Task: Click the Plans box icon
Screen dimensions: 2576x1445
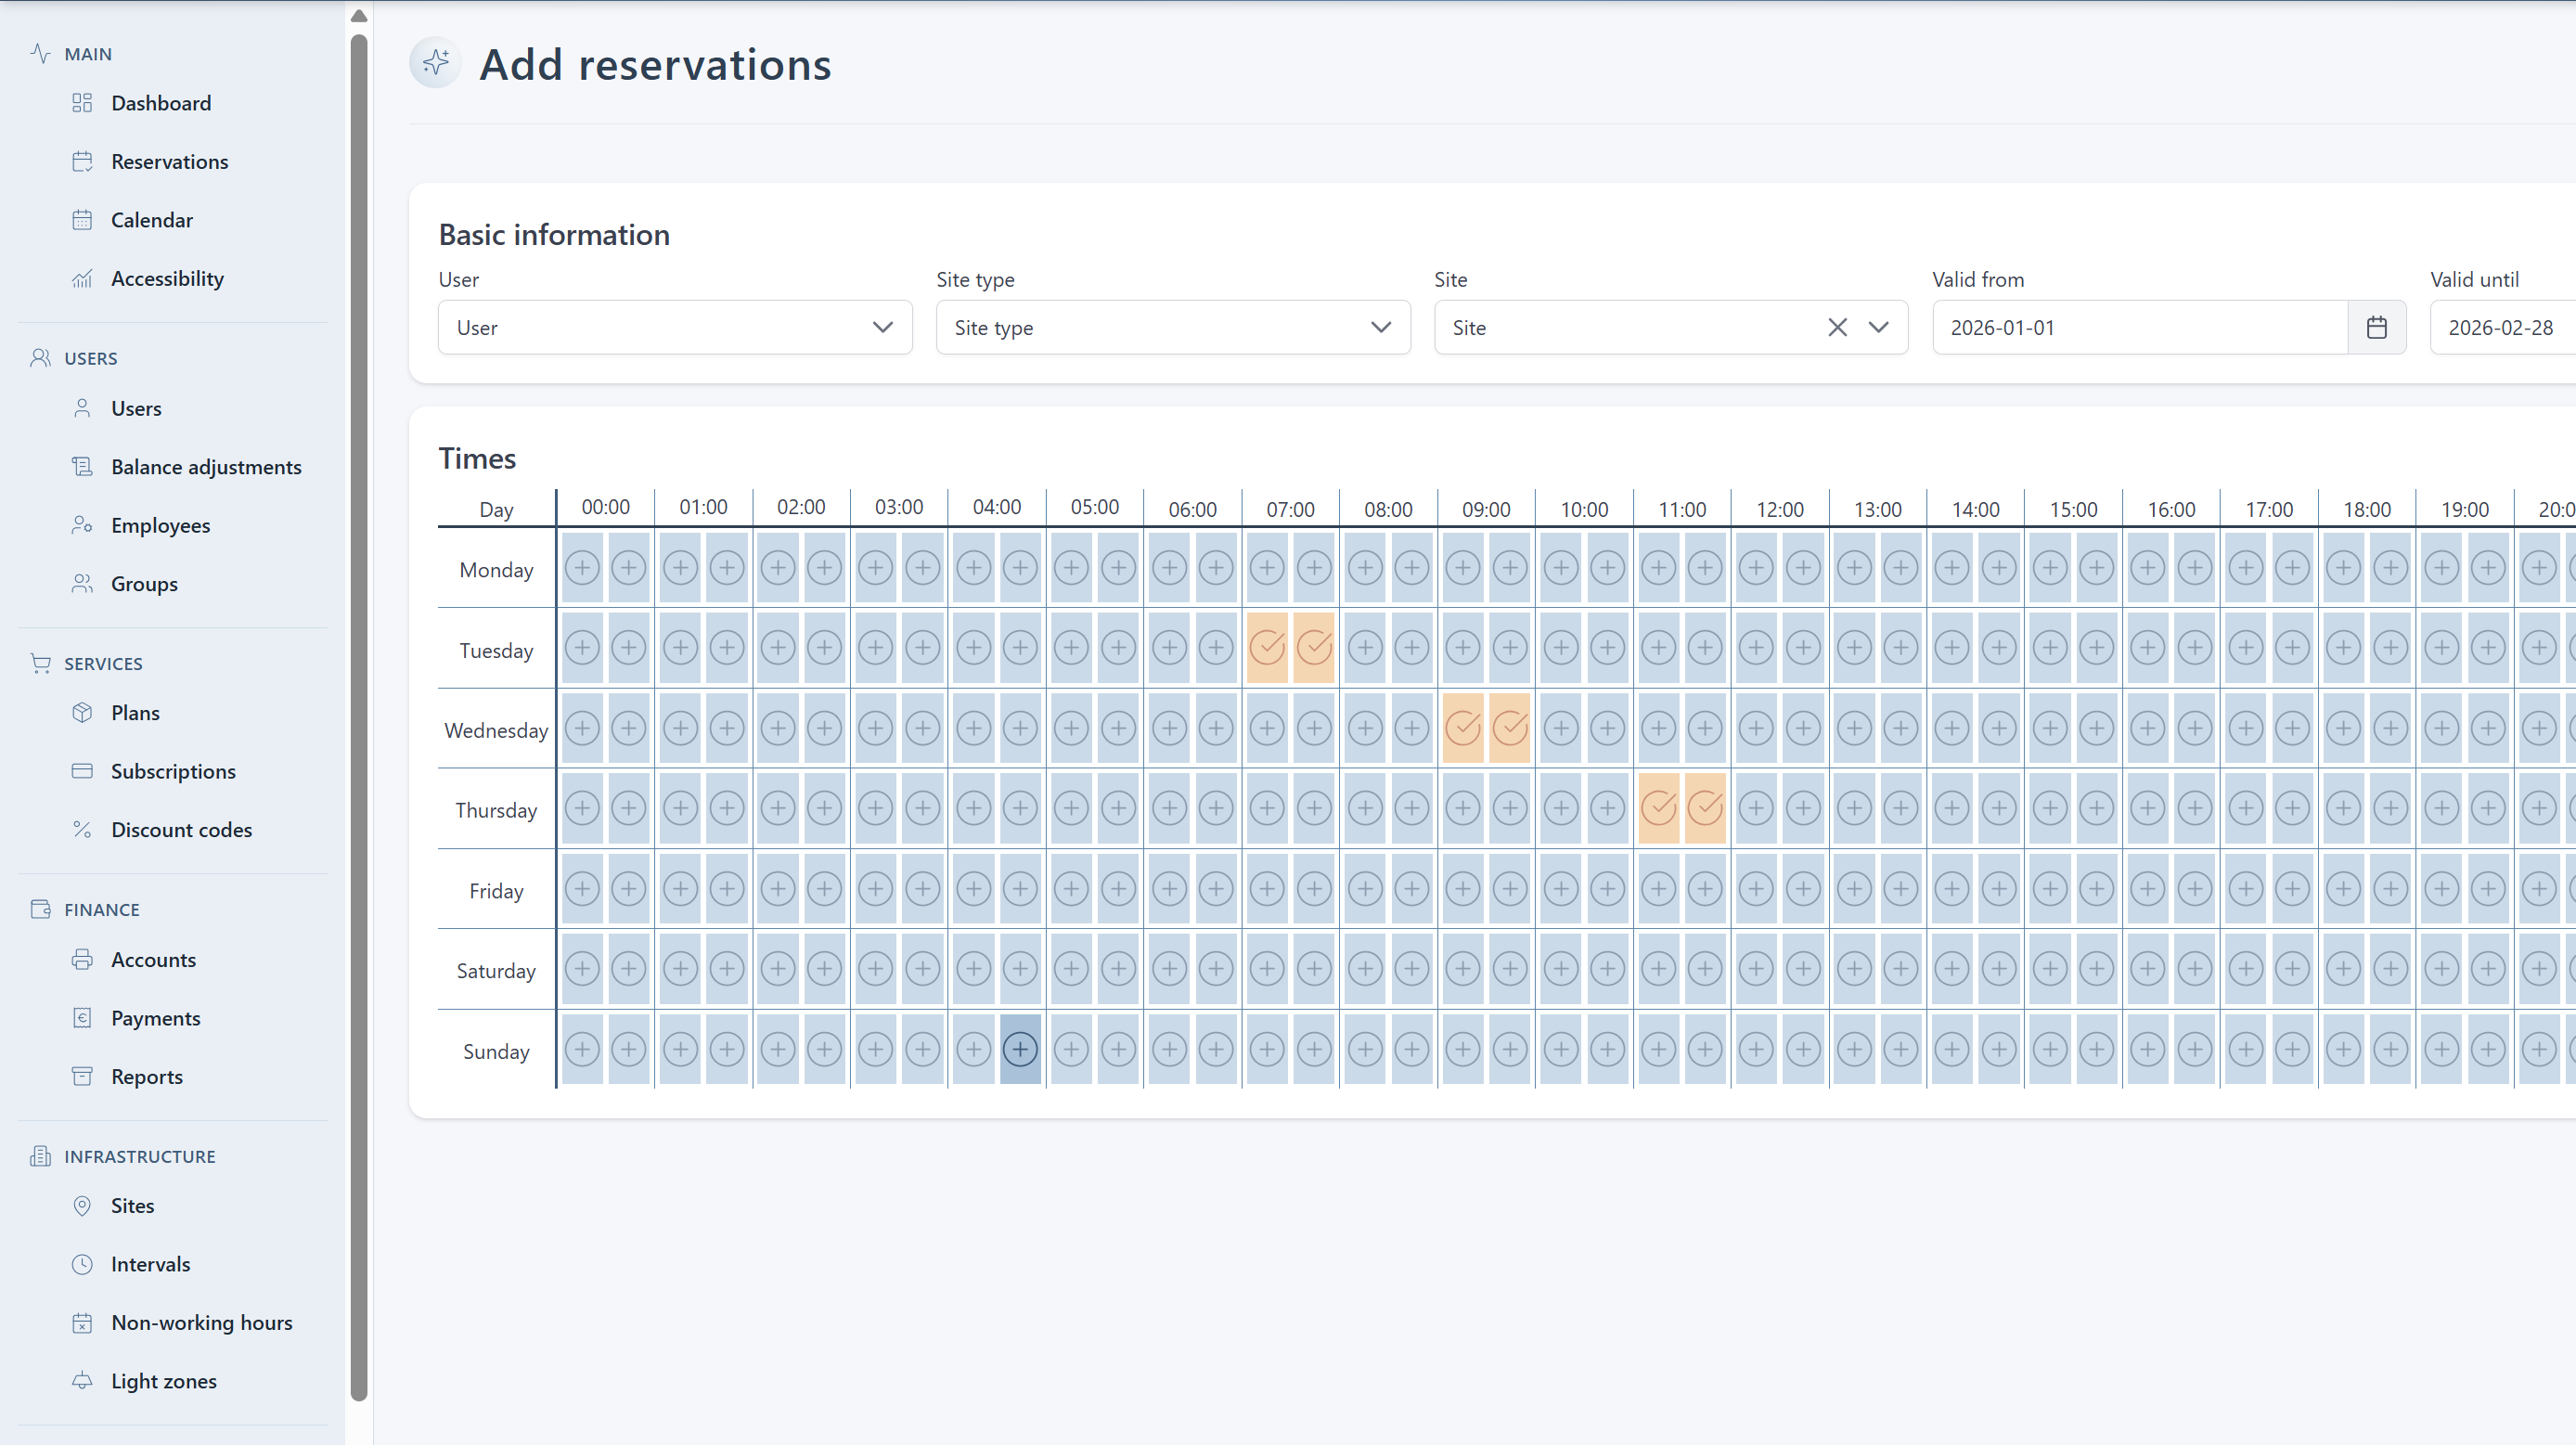Action: [x=82, y=713]
